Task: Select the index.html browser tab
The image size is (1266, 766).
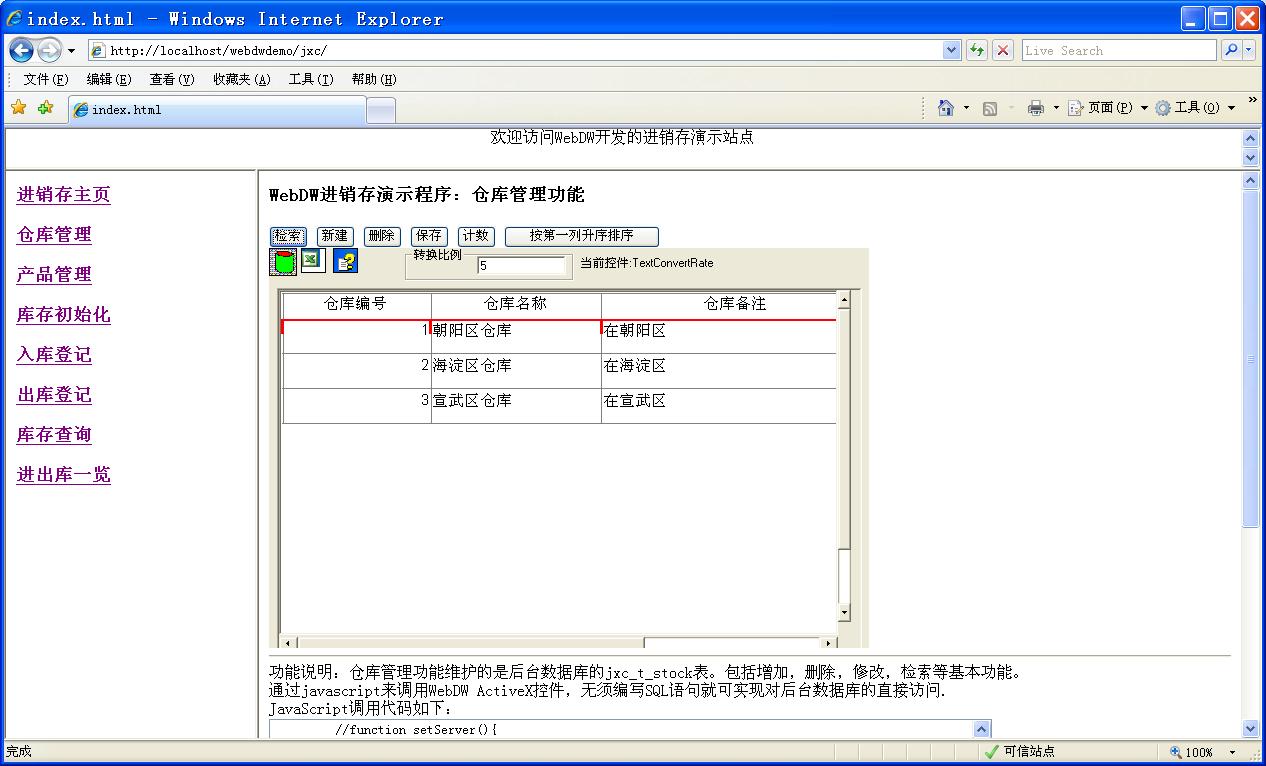Action: [217, 110]
